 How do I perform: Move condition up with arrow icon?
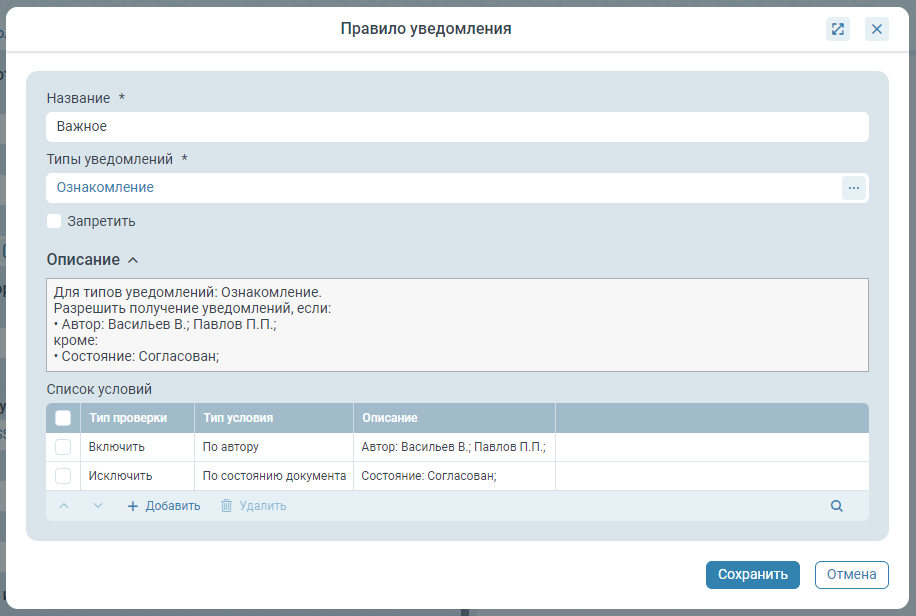click(64, 506)
